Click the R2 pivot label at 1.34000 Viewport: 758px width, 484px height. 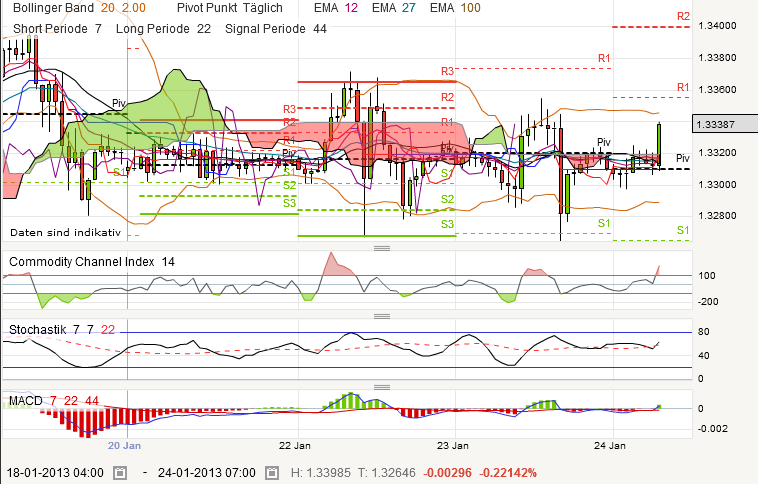[683, 16]
